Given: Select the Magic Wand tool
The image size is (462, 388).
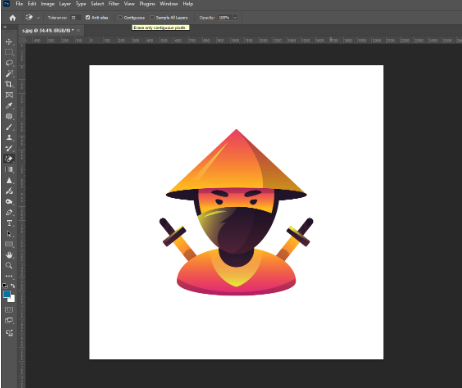Looking at the screenshot, I should pos(9,74).
